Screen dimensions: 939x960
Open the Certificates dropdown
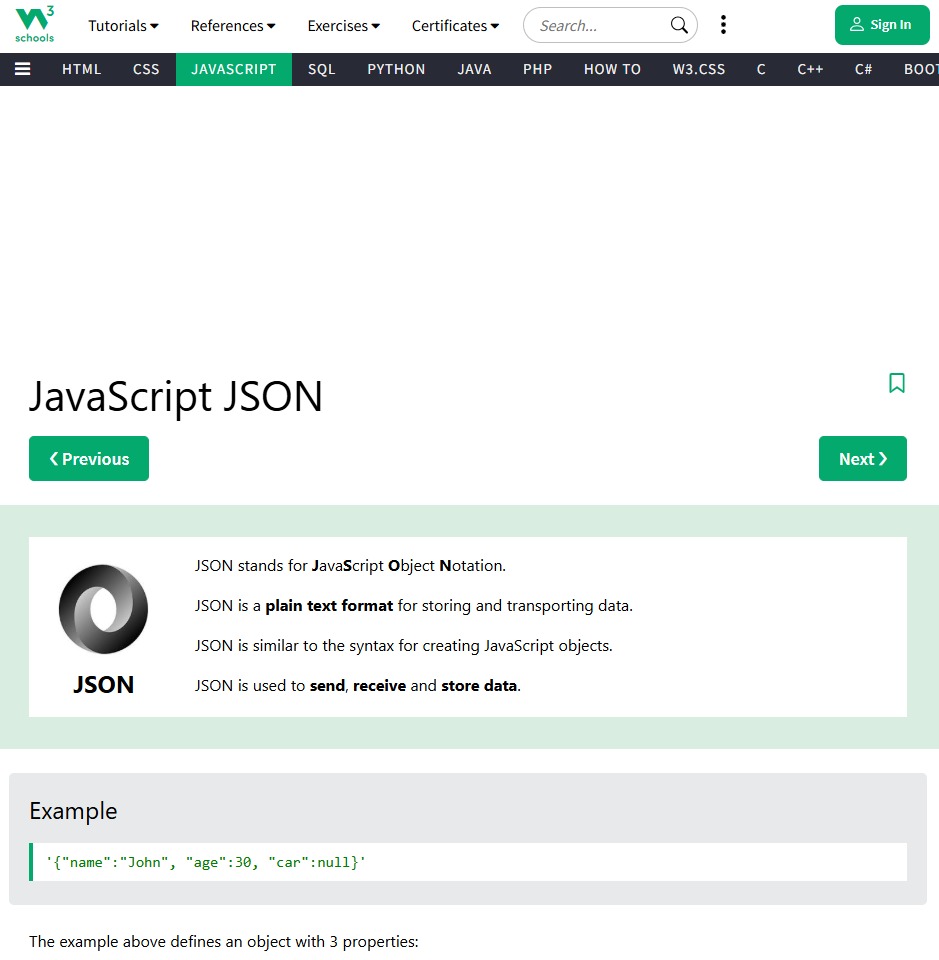point(455,25)
